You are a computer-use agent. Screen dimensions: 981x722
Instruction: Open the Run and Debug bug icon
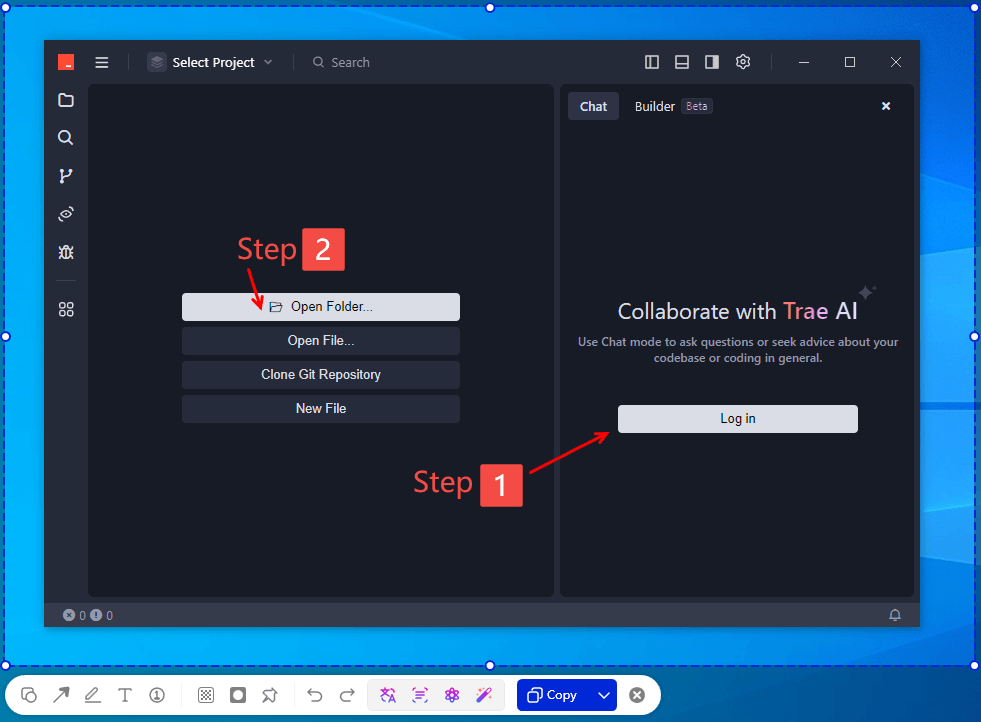coord(66,252)
